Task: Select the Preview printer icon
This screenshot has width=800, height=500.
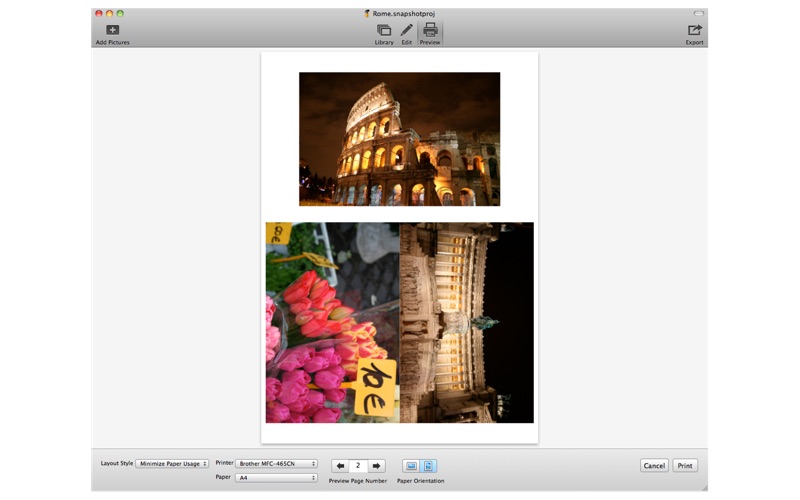Action: 430,31
